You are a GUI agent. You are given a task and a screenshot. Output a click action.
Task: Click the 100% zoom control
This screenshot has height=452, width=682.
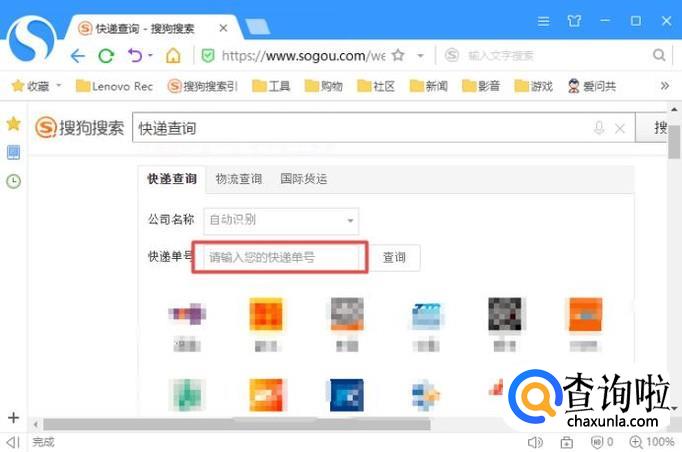(x=652, y=442)
